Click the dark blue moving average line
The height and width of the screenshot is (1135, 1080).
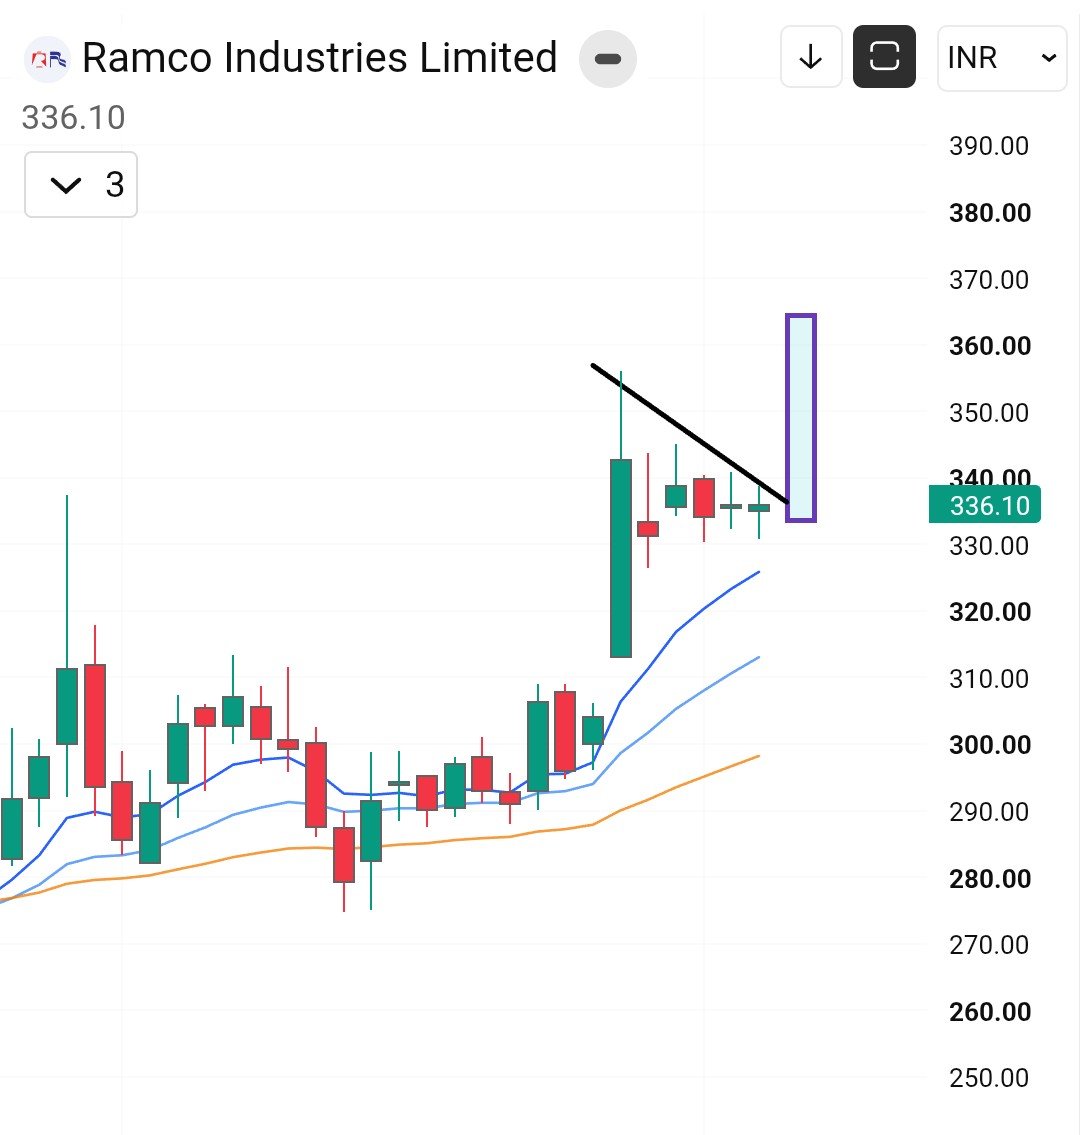pos(677,632)
